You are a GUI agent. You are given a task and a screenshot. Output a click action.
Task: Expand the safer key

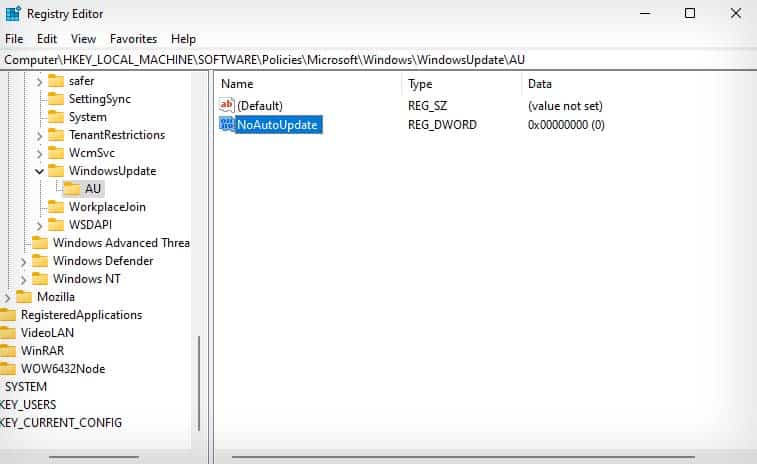[x=40, y=82]
